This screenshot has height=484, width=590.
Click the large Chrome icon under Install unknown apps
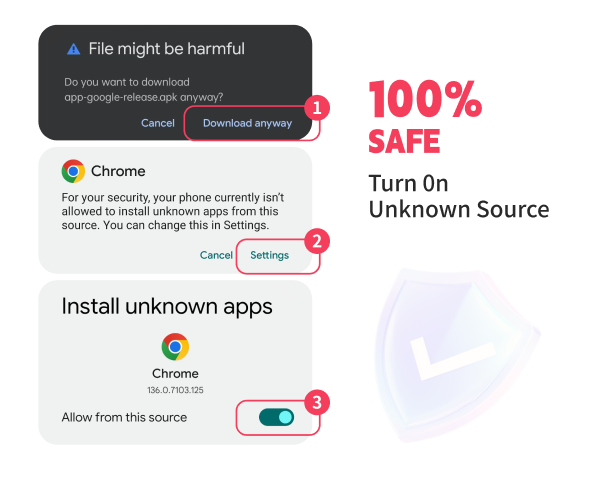tap(175, 347)
